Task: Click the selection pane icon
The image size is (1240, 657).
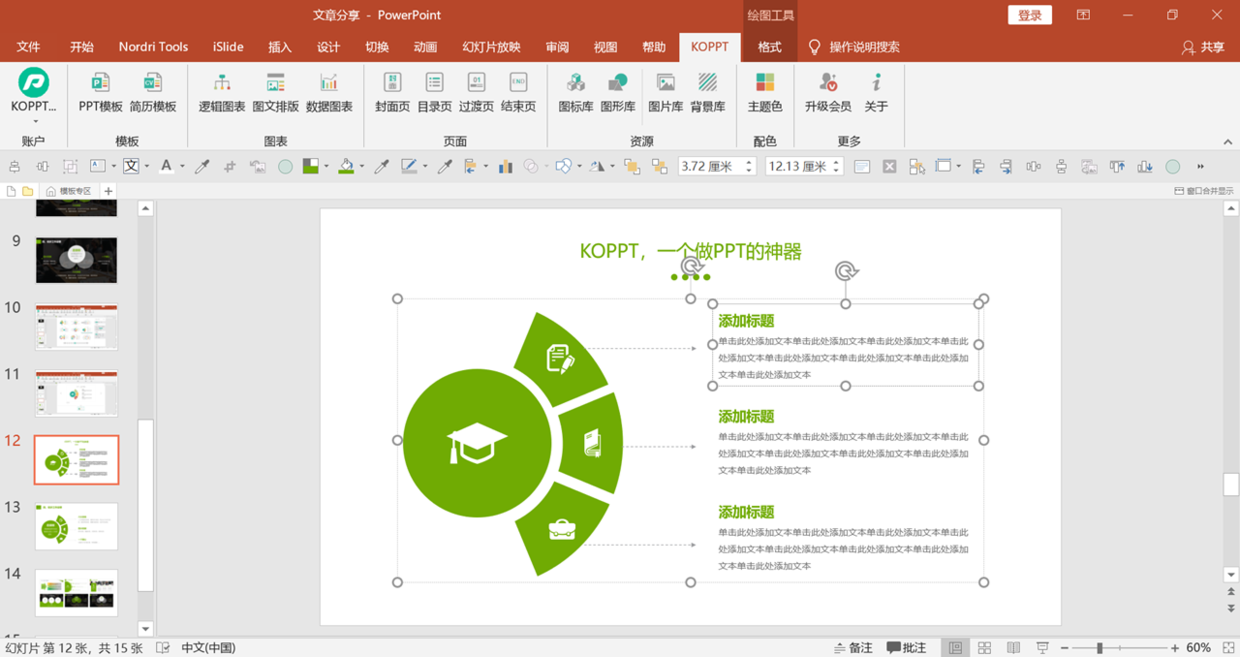Action: coord(917,166)
